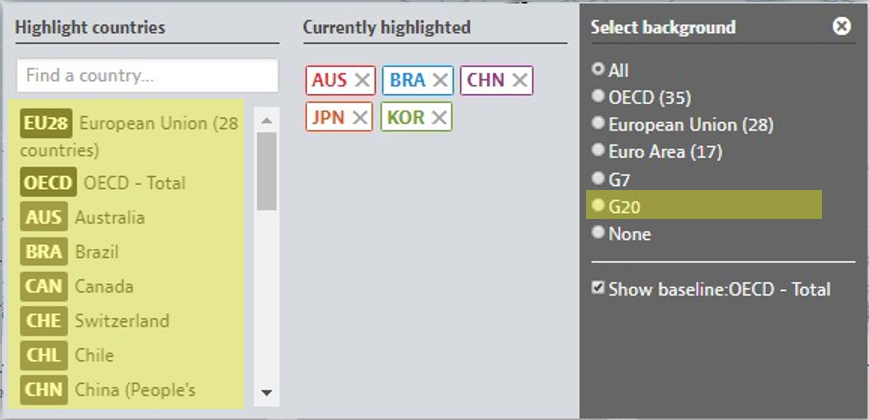Image resolution: width=869 pixels, height=420 pixels.
Task: Select European Union (28) background
Action: (x=599, y=124)
